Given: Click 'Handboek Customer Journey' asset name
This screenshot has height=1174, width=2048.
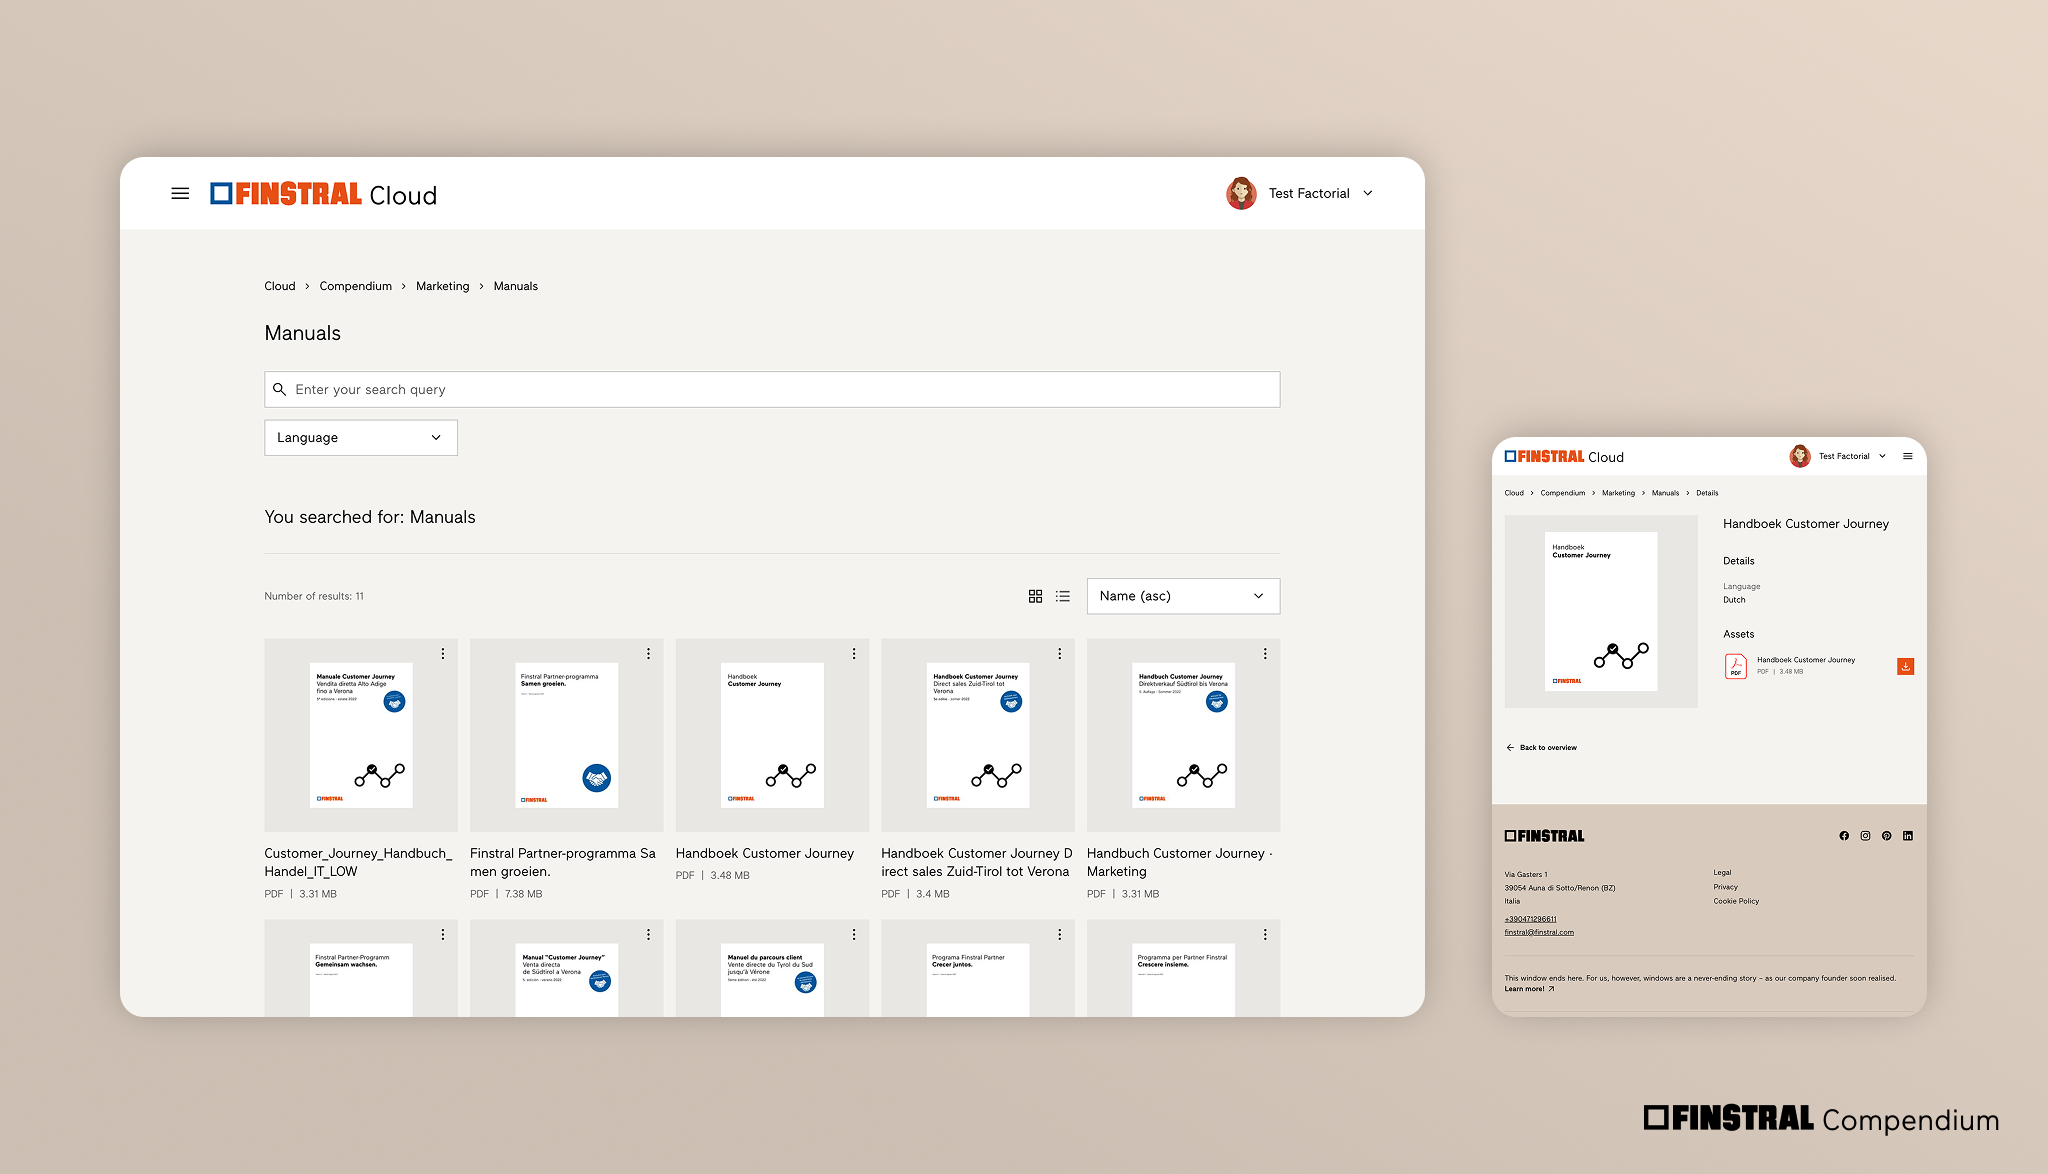Looking at the screenshot, I should click(1806, 660).
